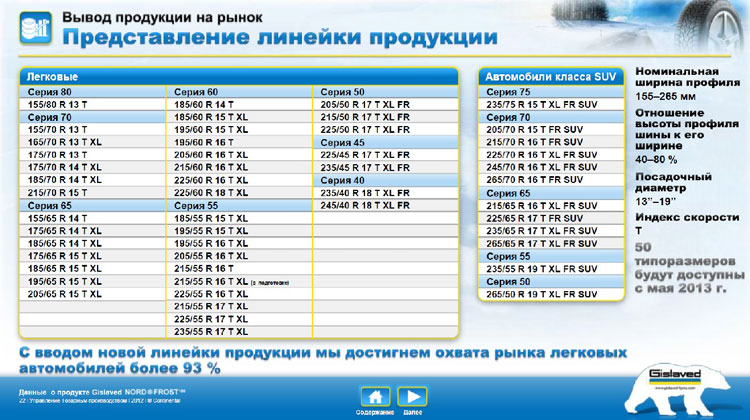Click the 175/65 R 15 T XL cell

coord(92,256)
